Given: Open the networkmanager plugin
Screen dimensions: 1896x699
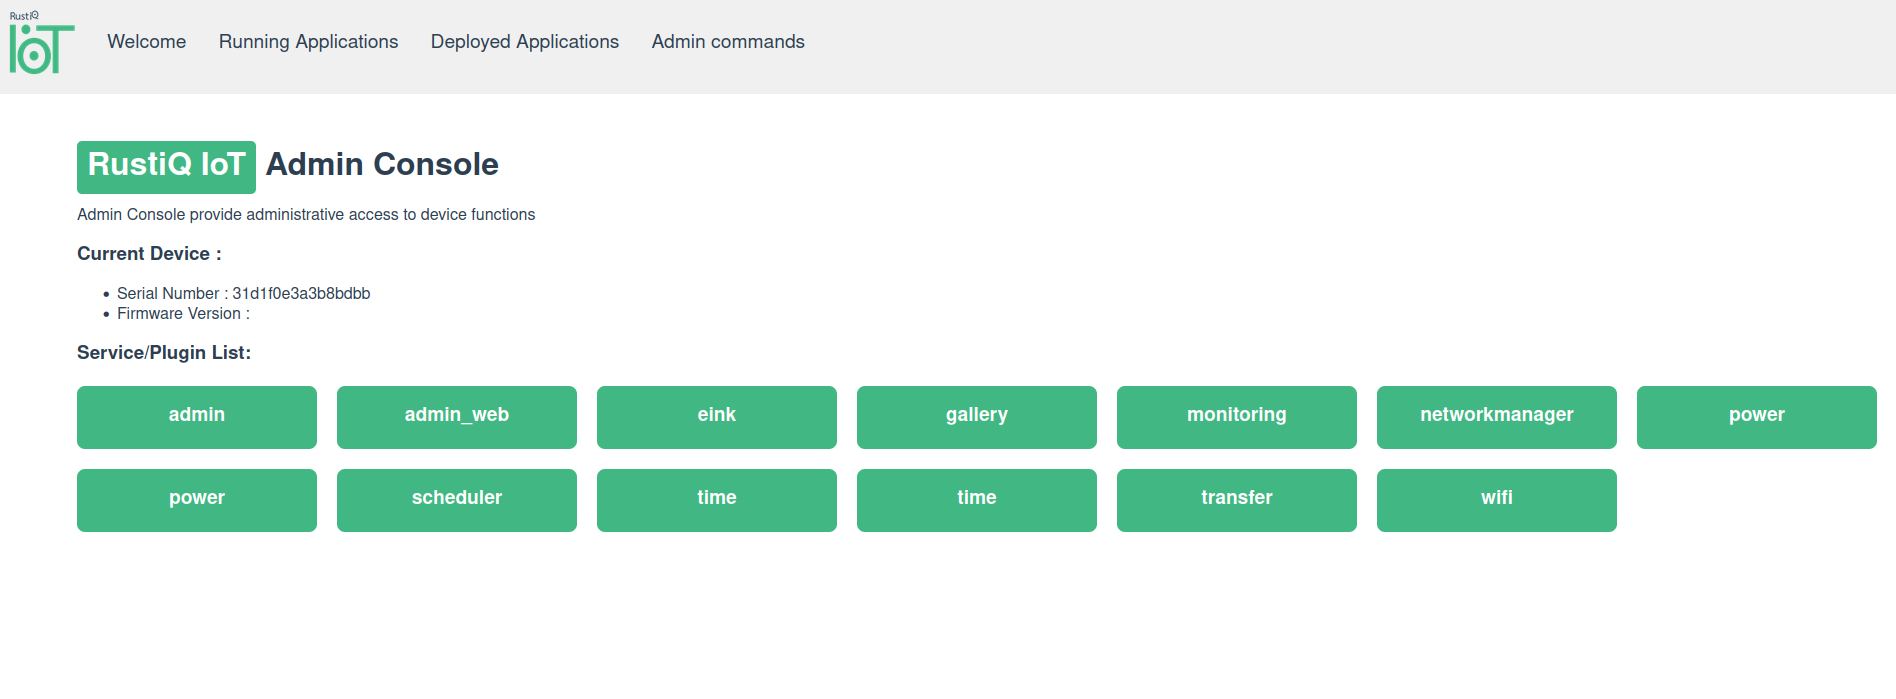Looking at the screenshot, I should coord(1497,417).
